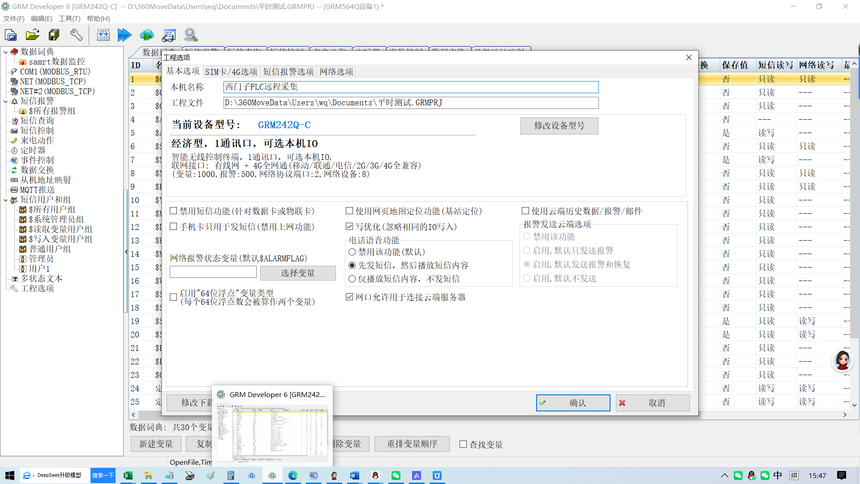860x484 pixels.
Task: Toggle the 查找变量 checkbox
Action: (x=463, y=444)
